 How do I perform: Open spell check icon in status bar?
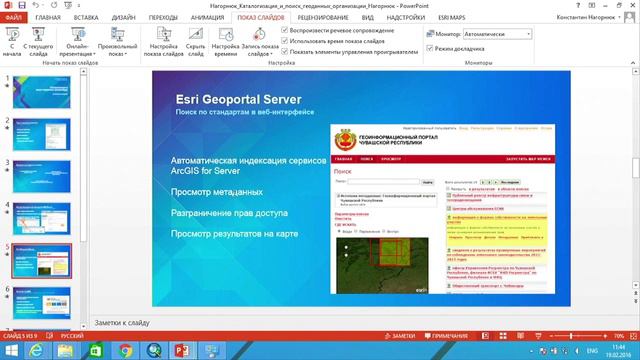point(49,336)
